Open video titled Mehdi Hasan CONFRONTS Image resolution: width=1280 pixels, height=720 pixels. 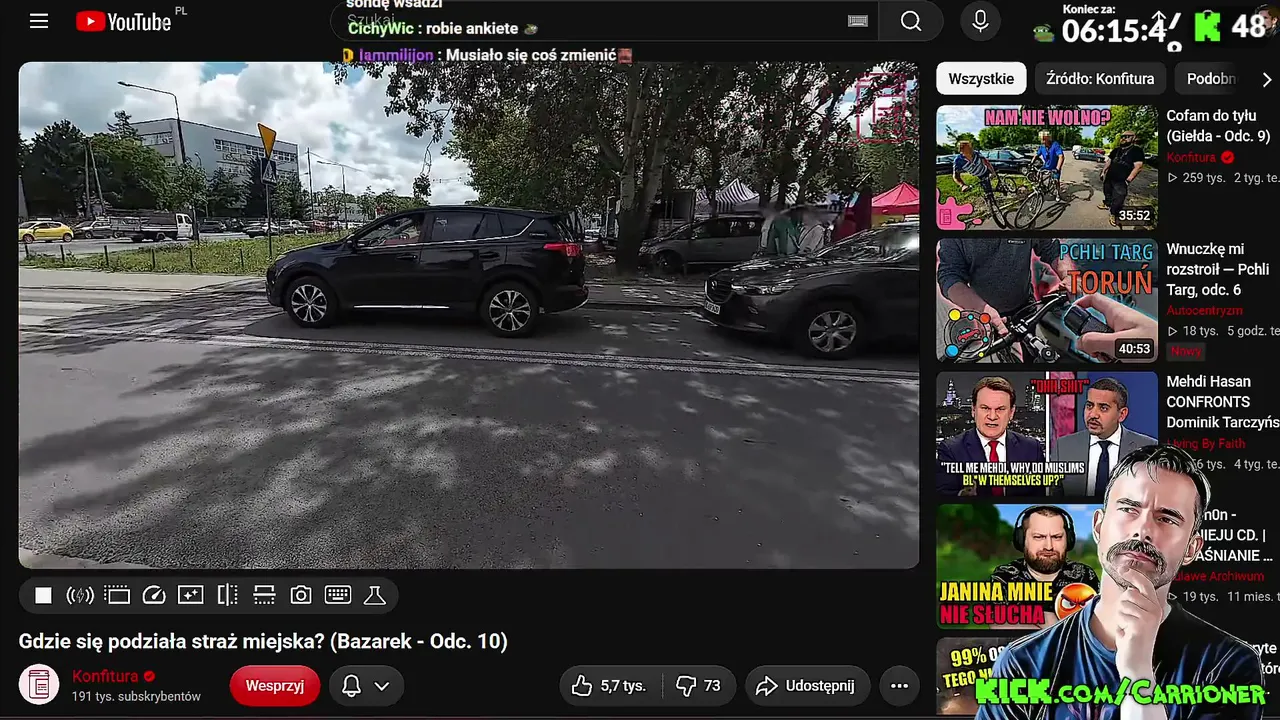pyautogui.click(x=1222, y=402)
